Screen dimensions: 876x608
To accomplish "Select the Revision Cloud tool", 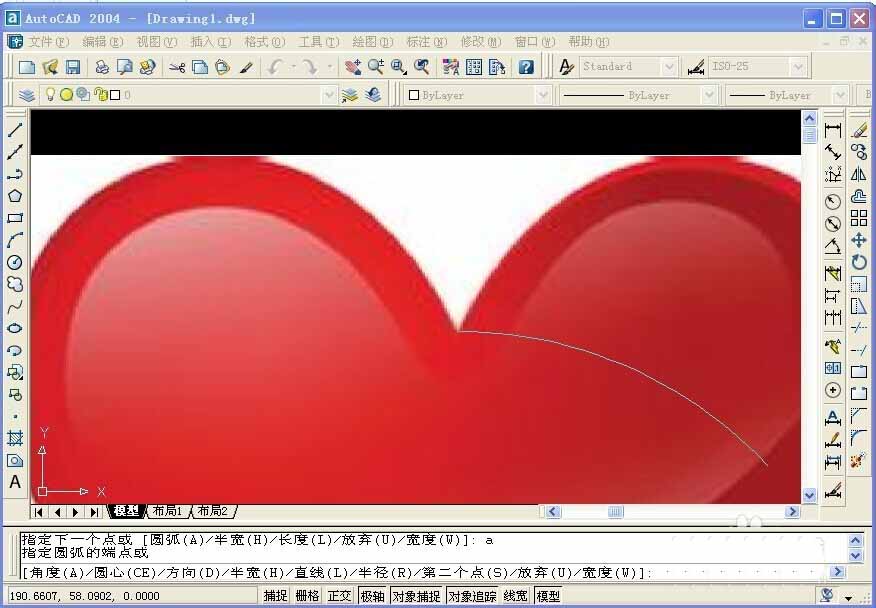I will tap(15, 284).
